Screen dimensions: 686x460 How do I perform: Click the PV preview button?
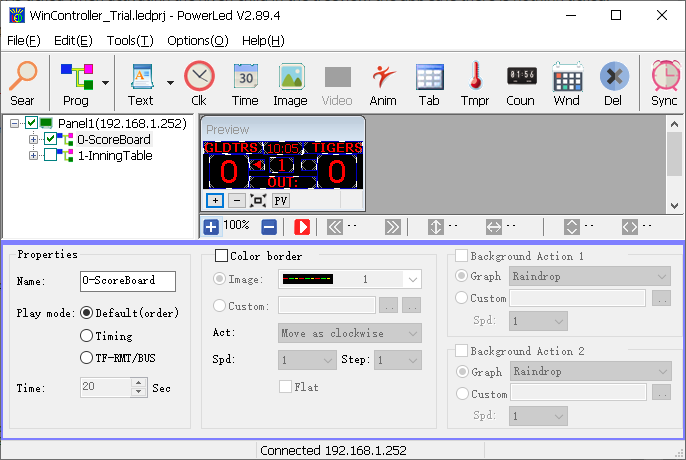(281, 200)
